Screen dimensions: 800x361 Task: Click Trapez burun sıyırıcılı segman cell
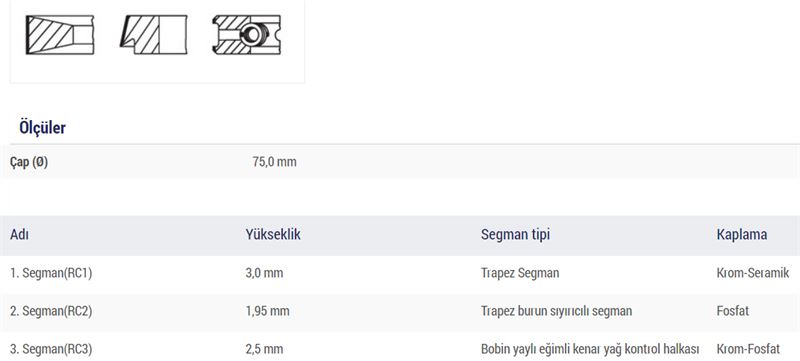coord(556,311)
